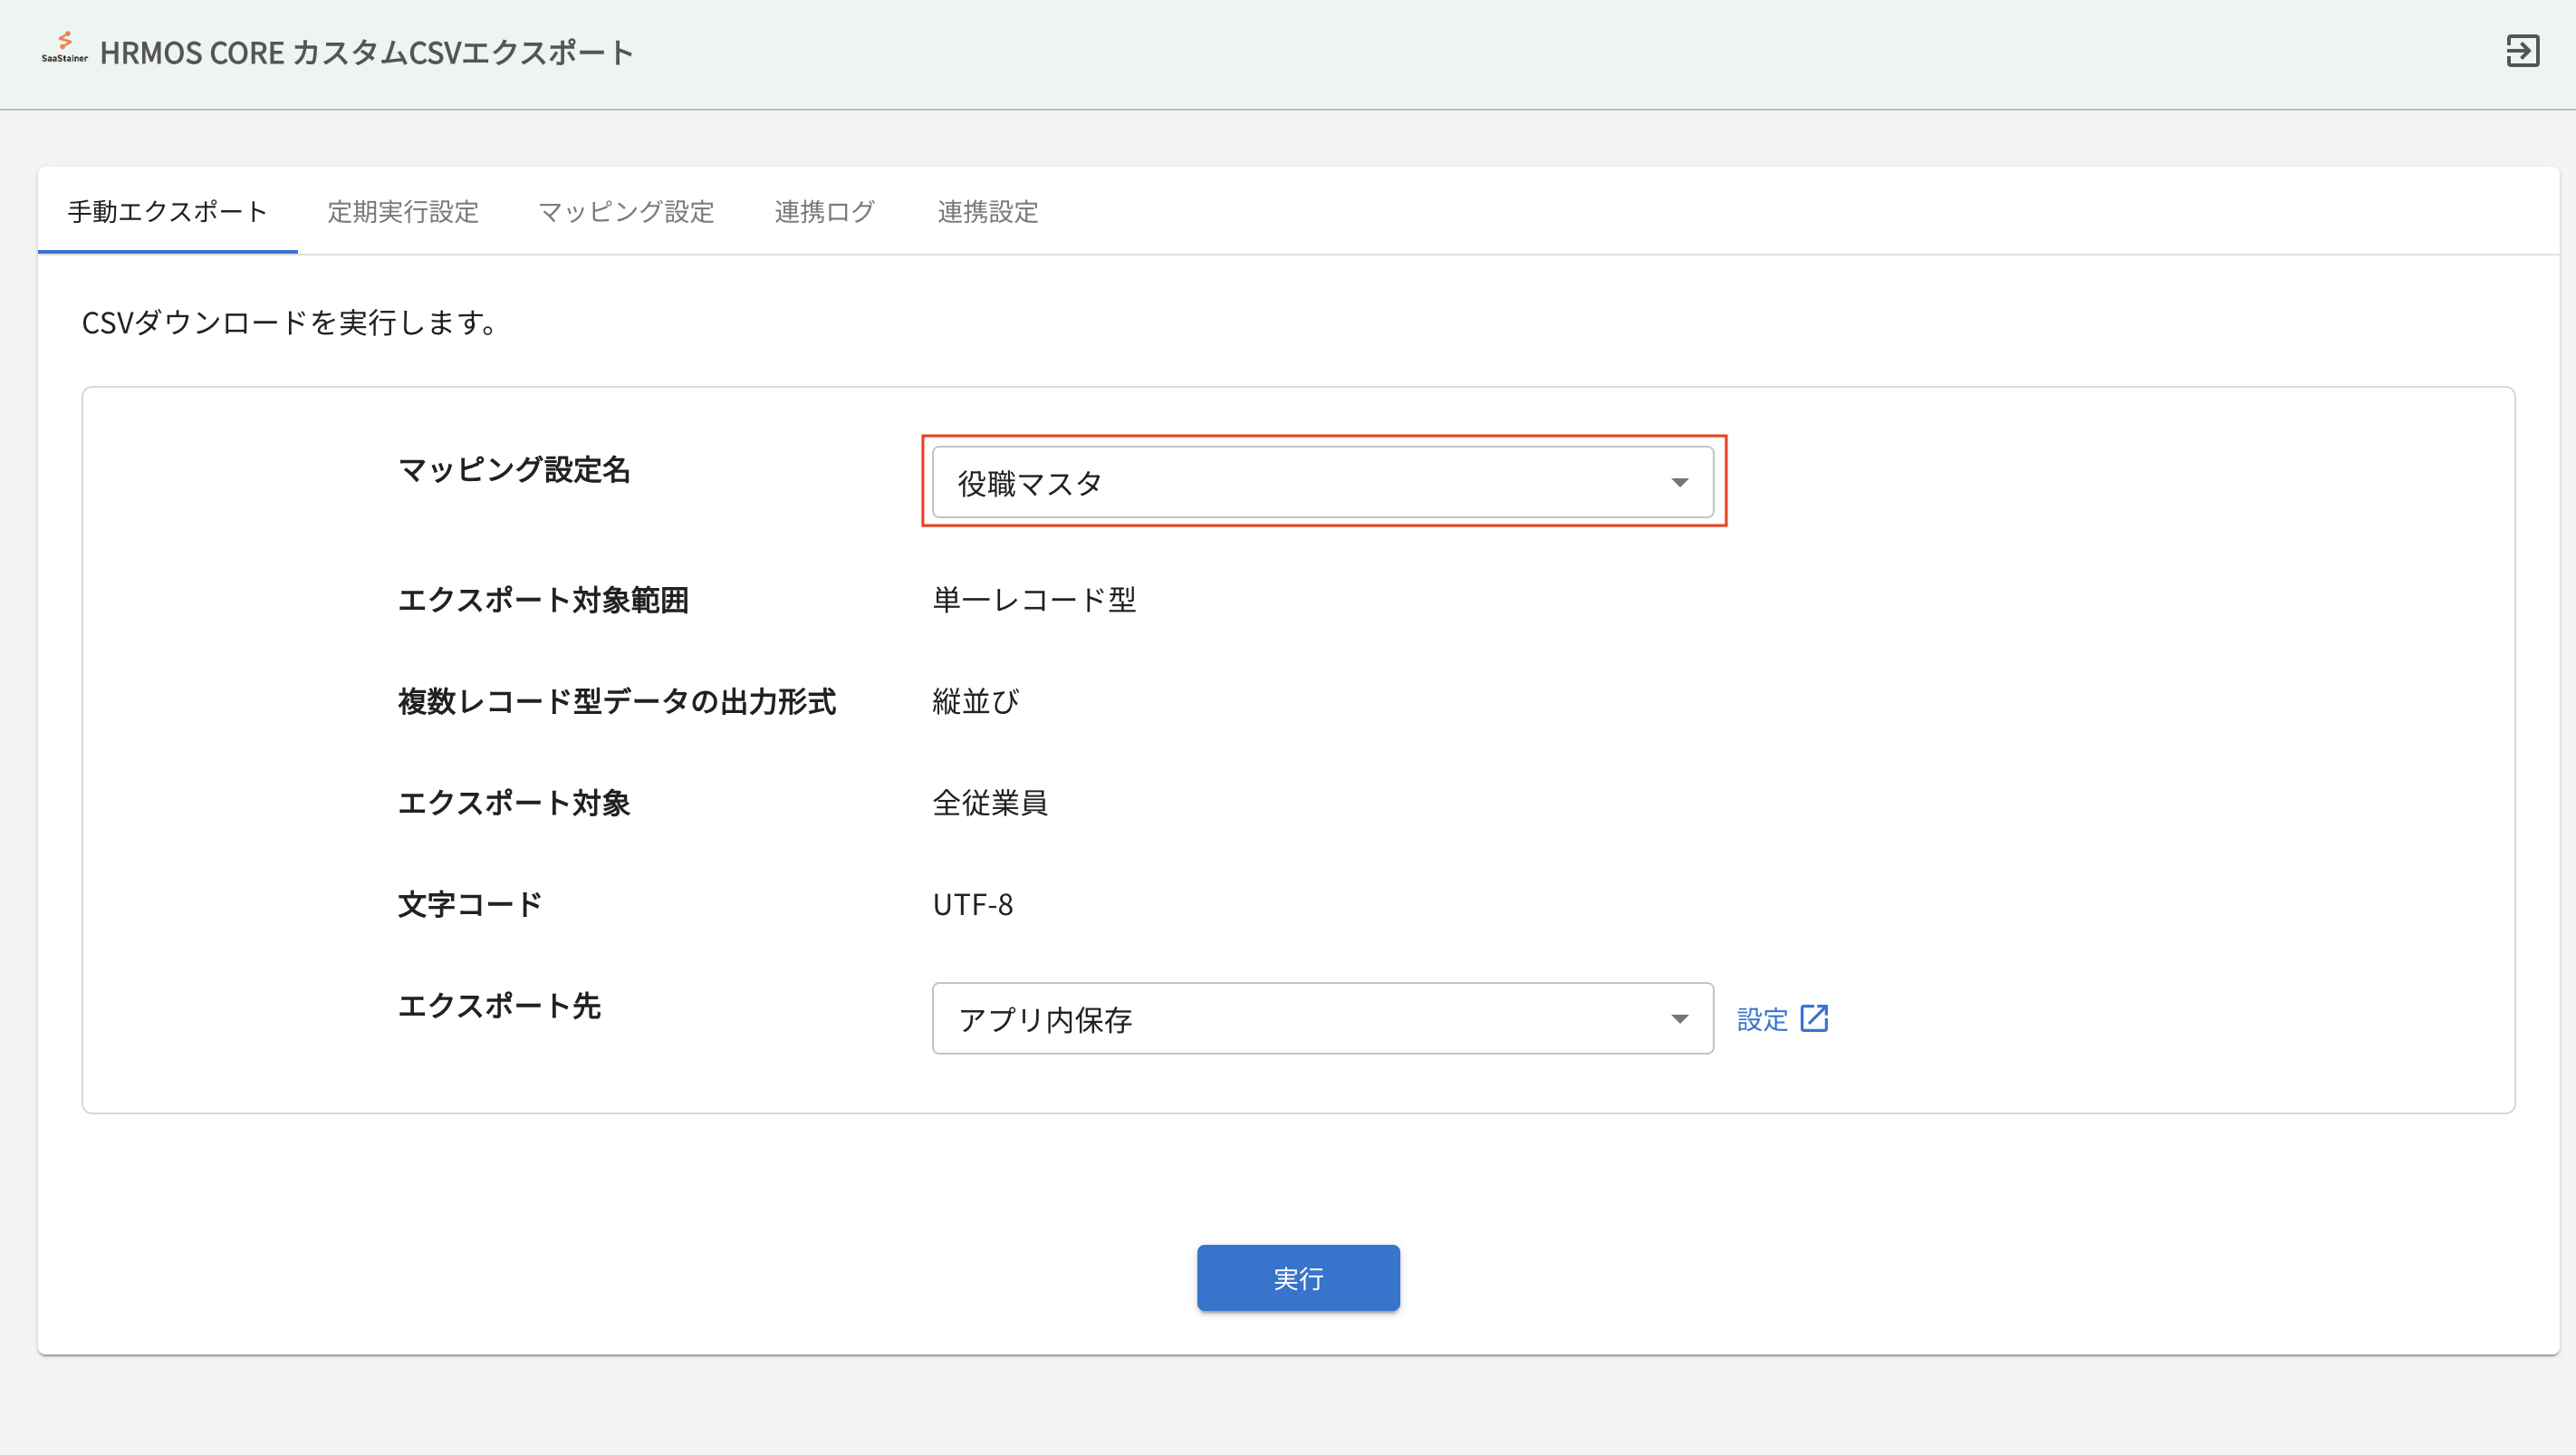Click the マッピング設定名 label

514,470
